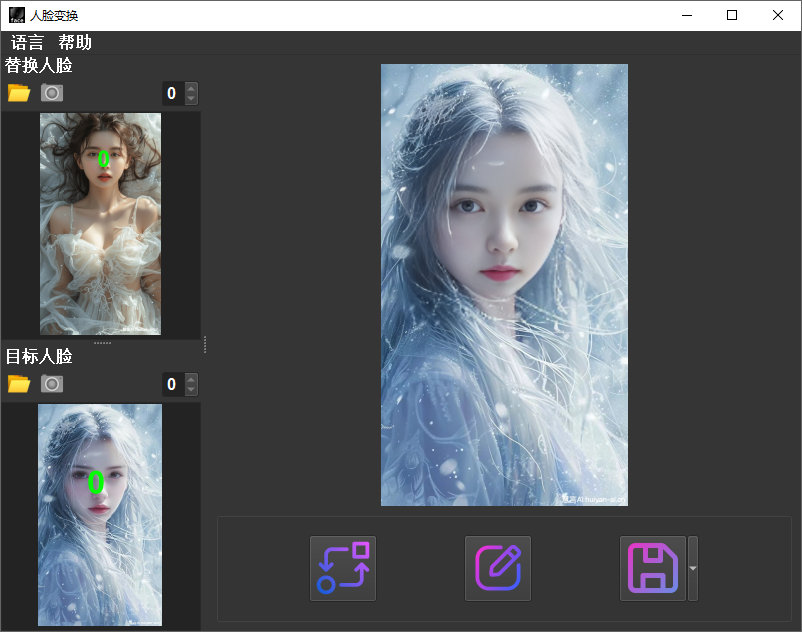Viewport: 802px width, 632px height.
Task: Decrease the target face index
Action: click(x=193, y=390)
